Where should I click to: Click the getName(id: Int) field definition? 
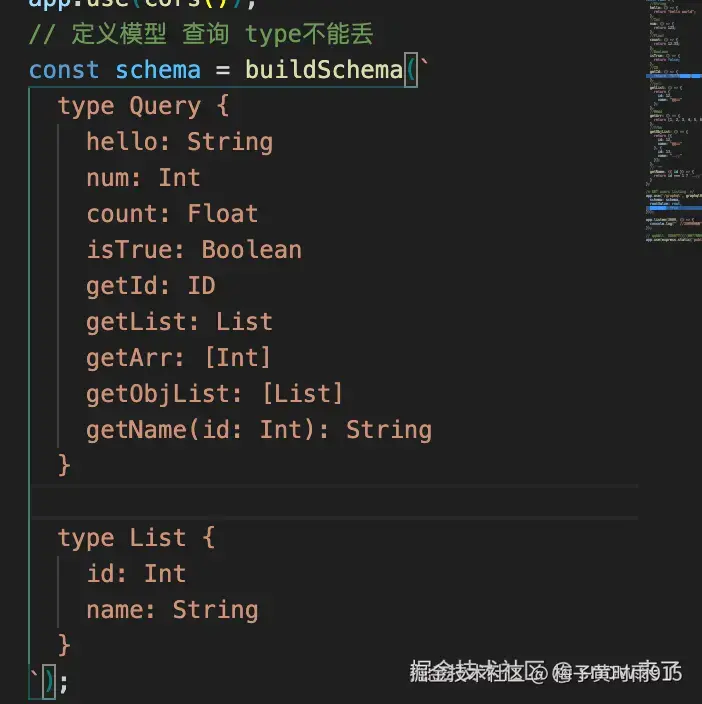258,430
